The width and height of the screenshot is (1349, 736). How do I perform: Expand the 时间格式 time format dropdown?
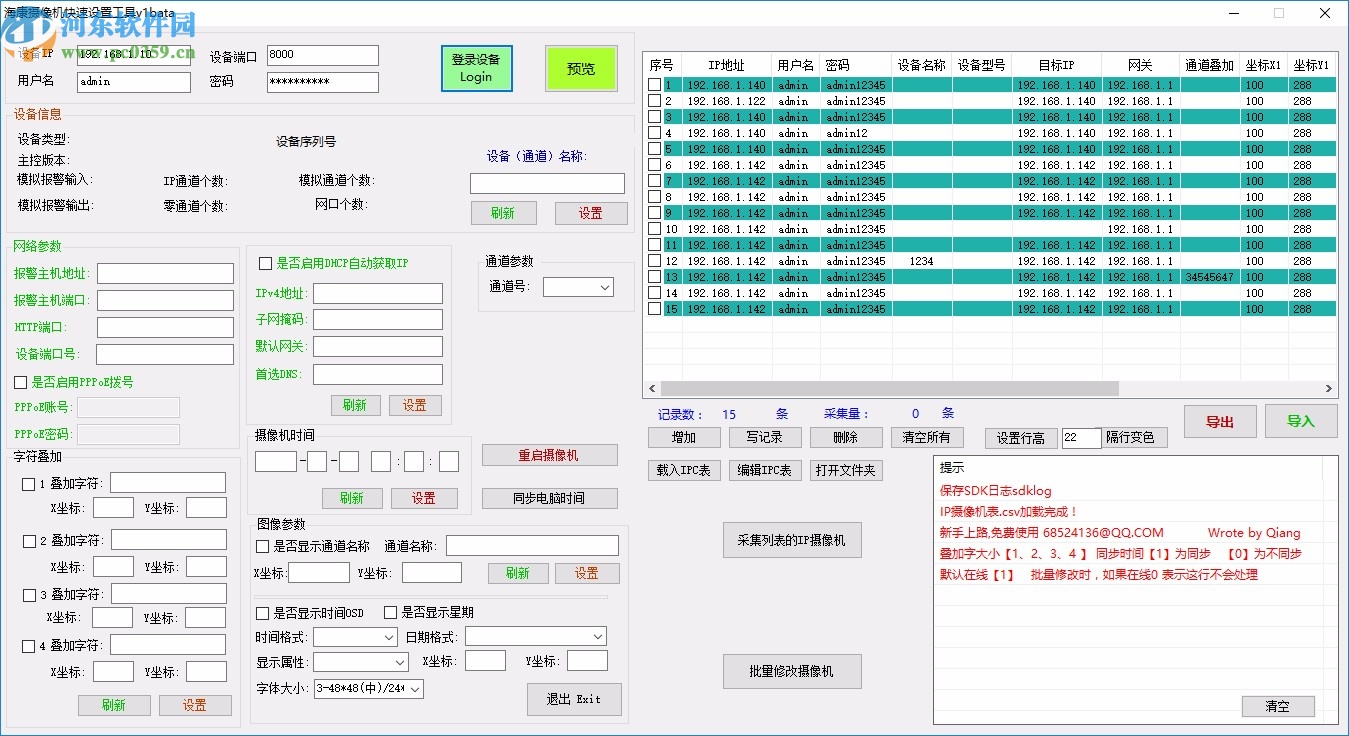pyautogui.click(x=355, y=636)
